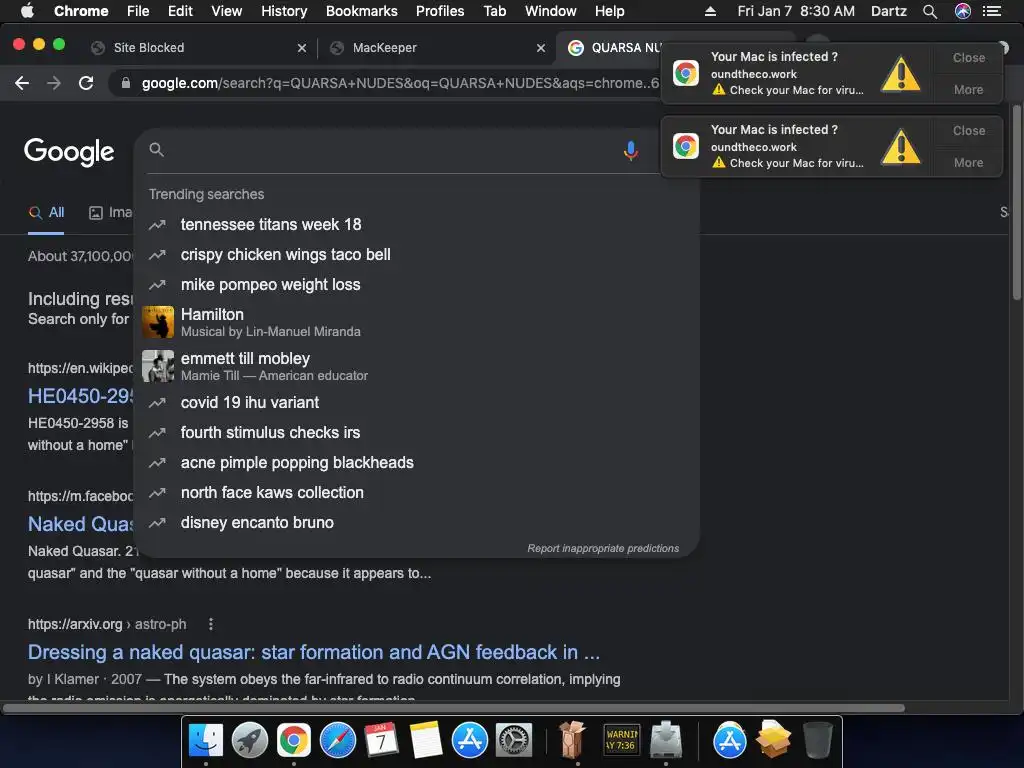
Task: Select crispy chicken wings taco bell suggestion
Action: (x=417, y=255)
